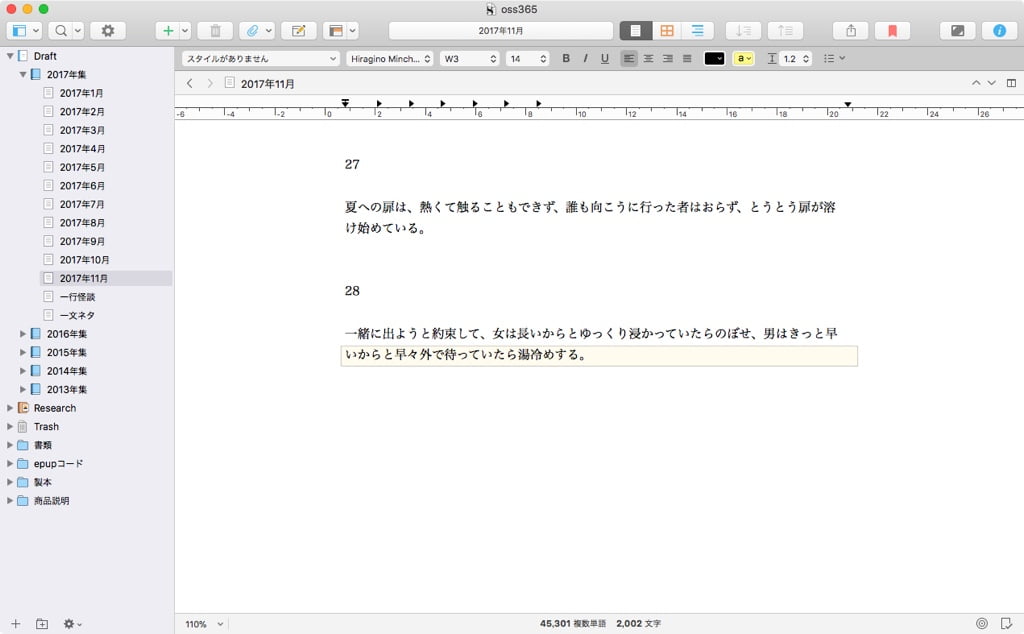Go forward in editor history
1024x634 pixels.
click(210, 84)
